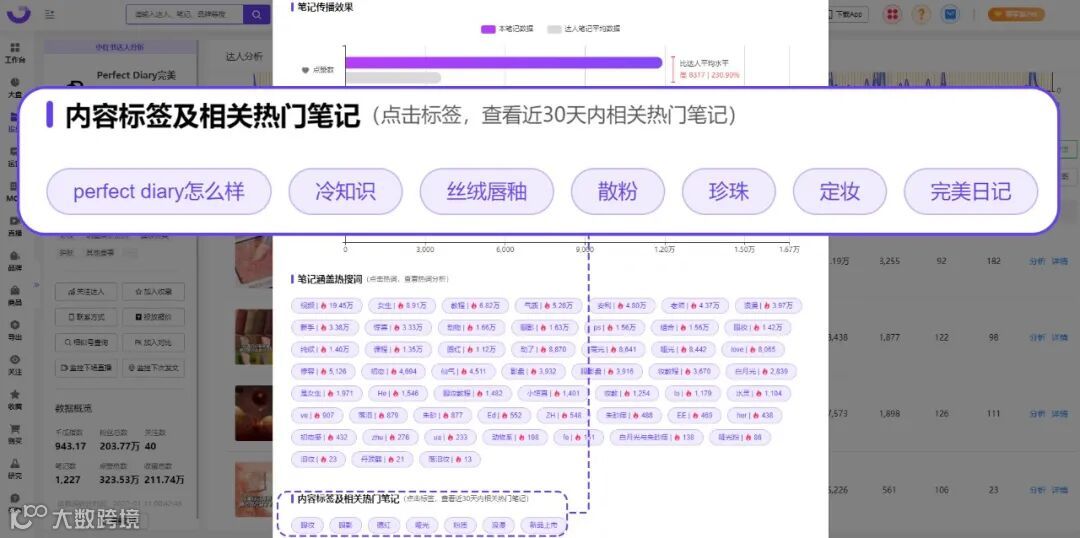Click the hot word tag 'us | 233'
The width and height of the screenshot is (1080, 538).
click(x=450, y=437)
